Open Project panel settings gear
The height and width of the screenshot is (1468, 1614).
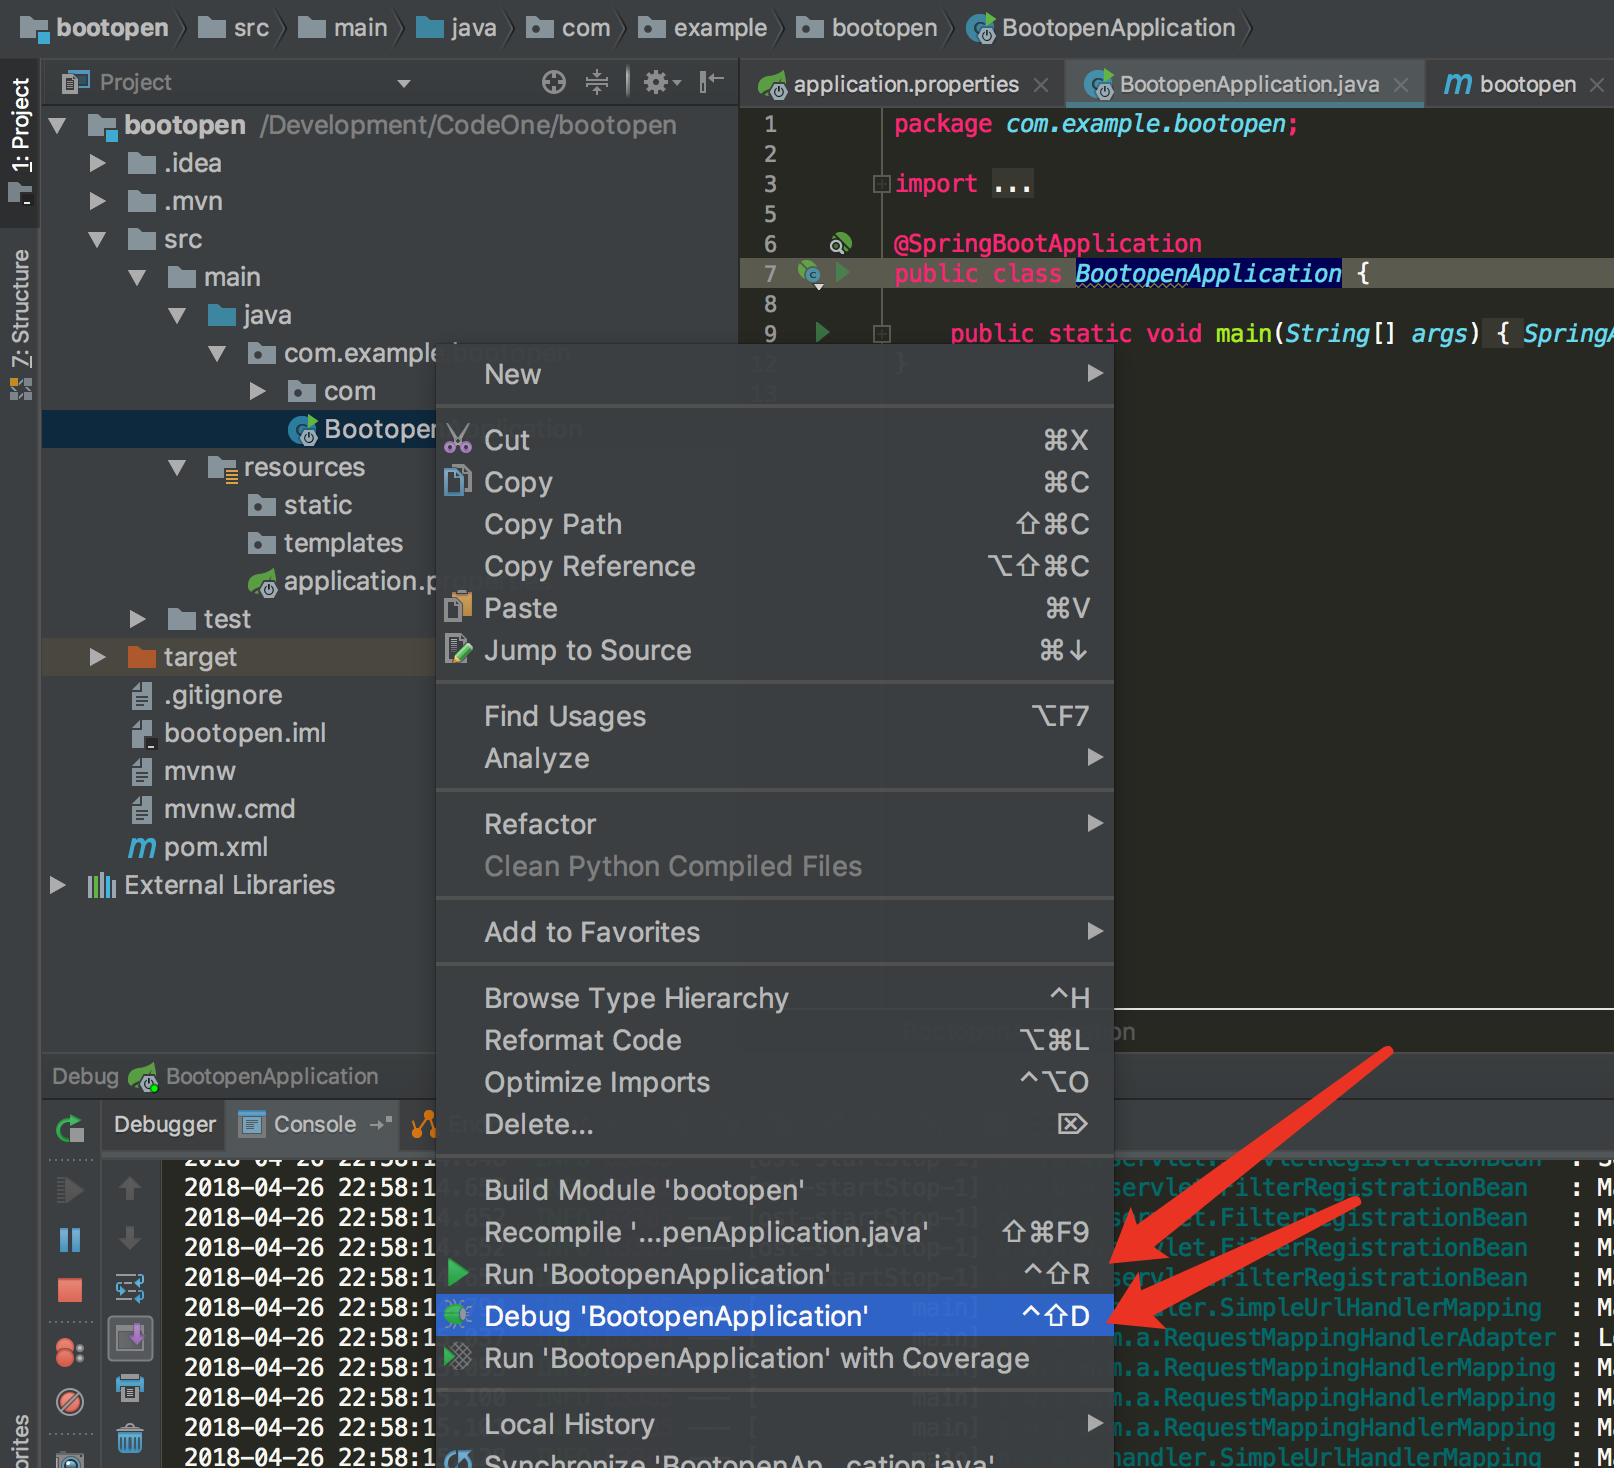[661, 82]
